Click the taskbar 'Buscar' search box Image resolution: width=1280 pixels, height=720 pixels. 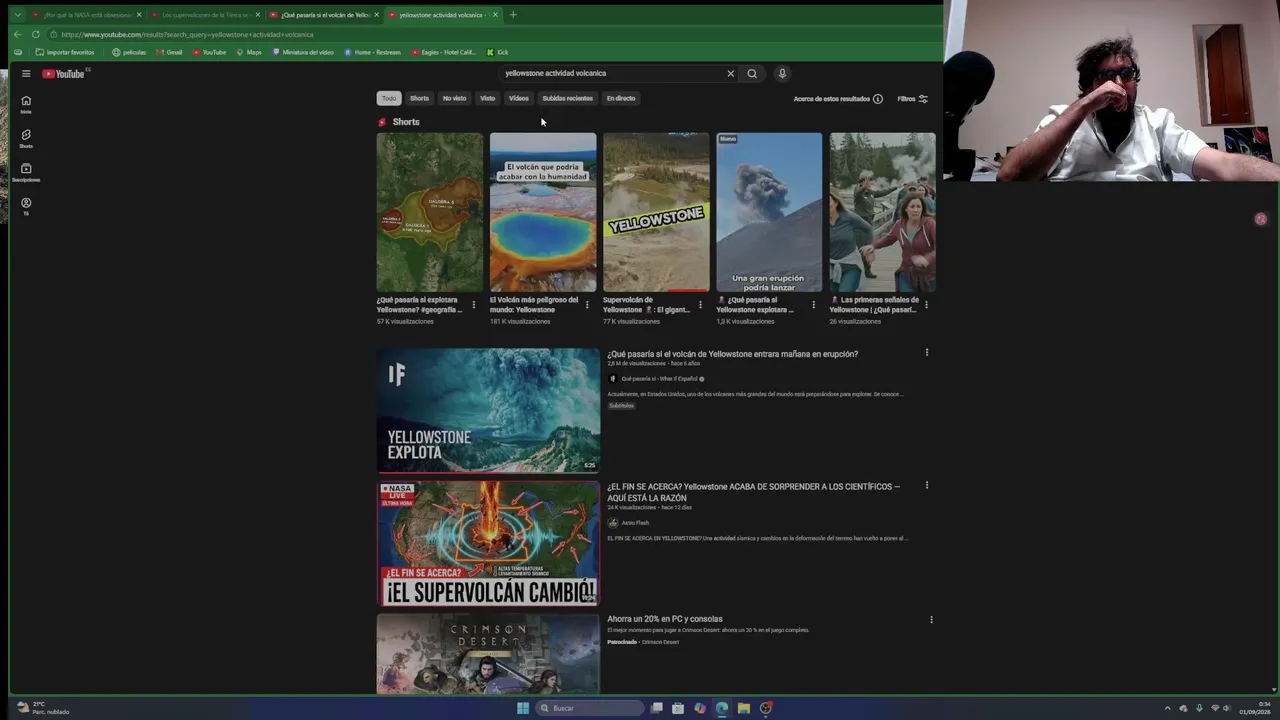coord(590,708)
